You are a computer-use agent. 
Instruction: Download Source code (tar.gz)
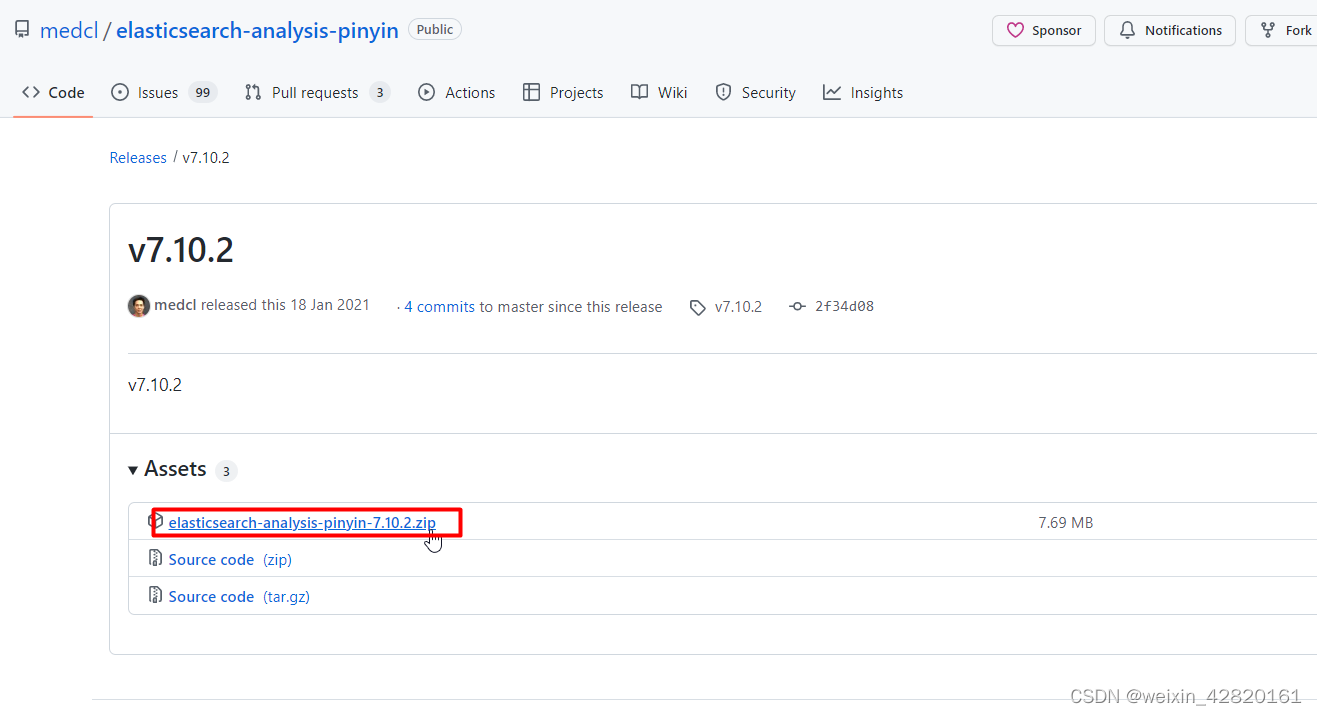239,596
